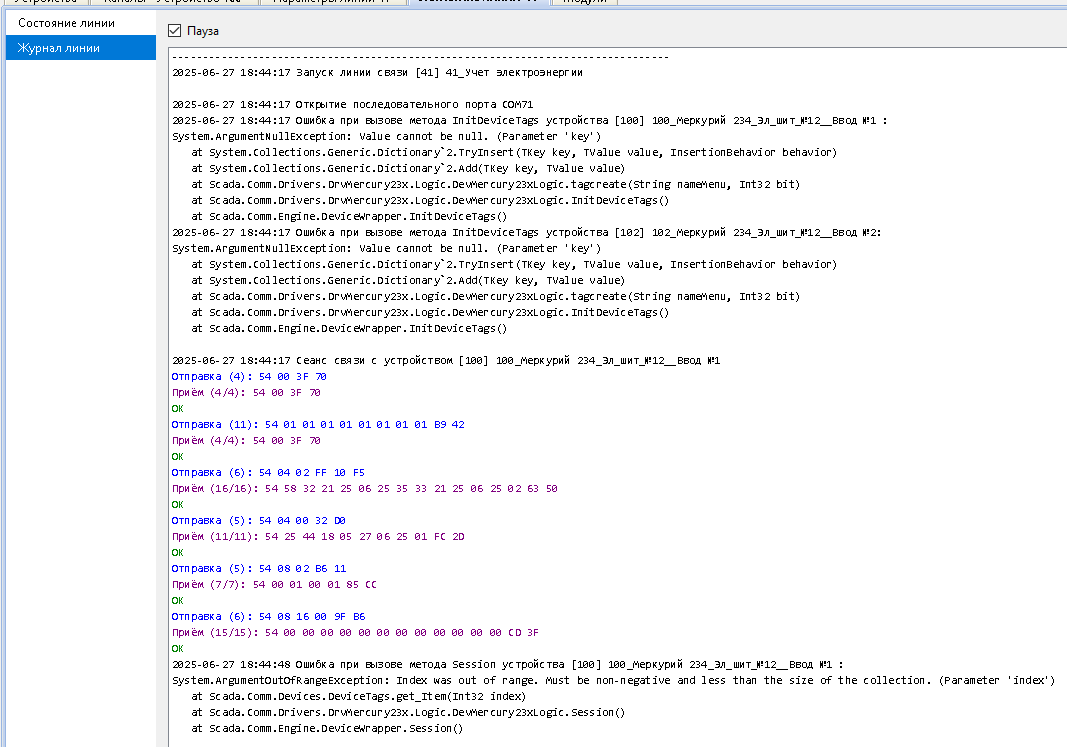Select the Приём (7/7) log line
This screenshot has height=747, width=1067.
[274, 584]
